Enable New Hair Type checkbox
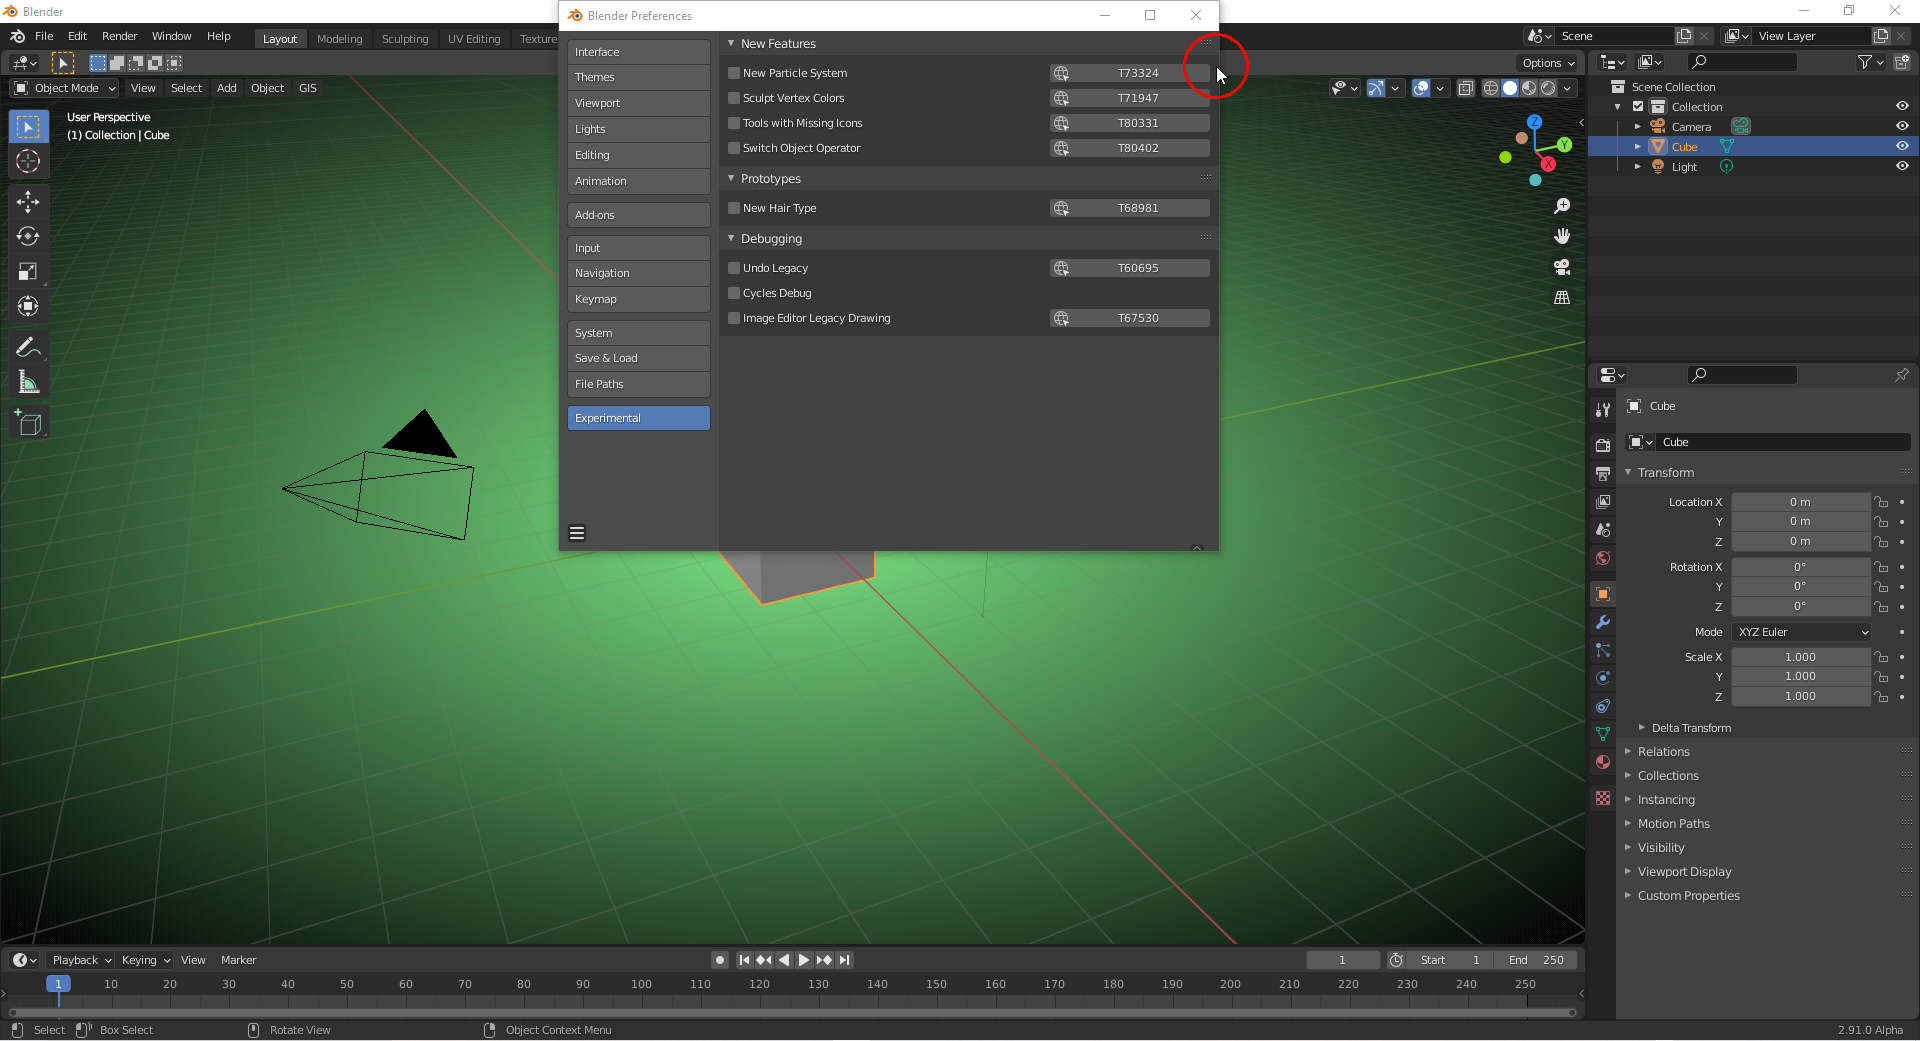1920x1041 pixels. click(734, 208)
